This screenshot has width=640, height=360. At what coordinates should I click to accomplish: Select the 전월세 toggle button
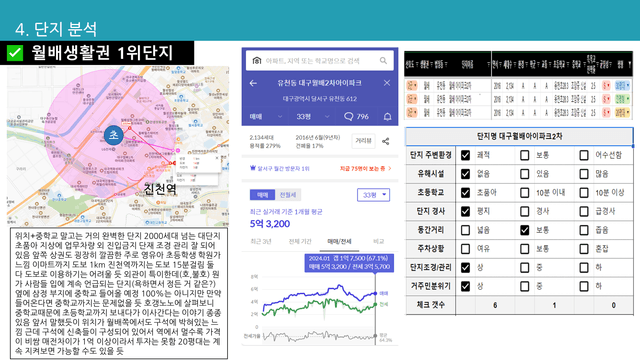point(288,195)
